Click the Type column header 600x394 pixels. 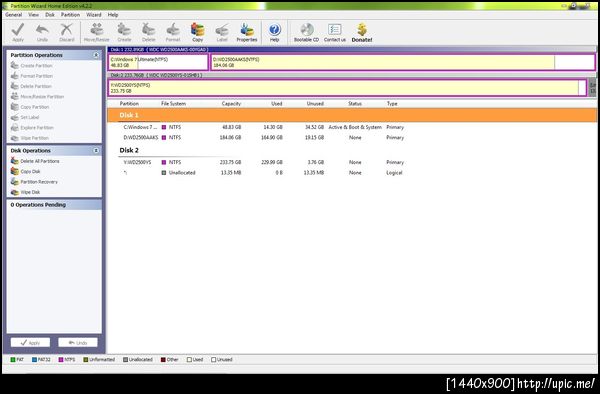coord(392,104)
